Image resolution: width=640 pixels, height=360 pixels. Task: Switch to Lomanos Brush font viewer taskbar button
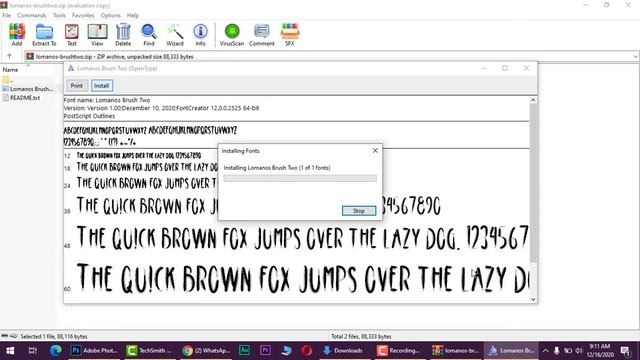click(x=511, y=351)
